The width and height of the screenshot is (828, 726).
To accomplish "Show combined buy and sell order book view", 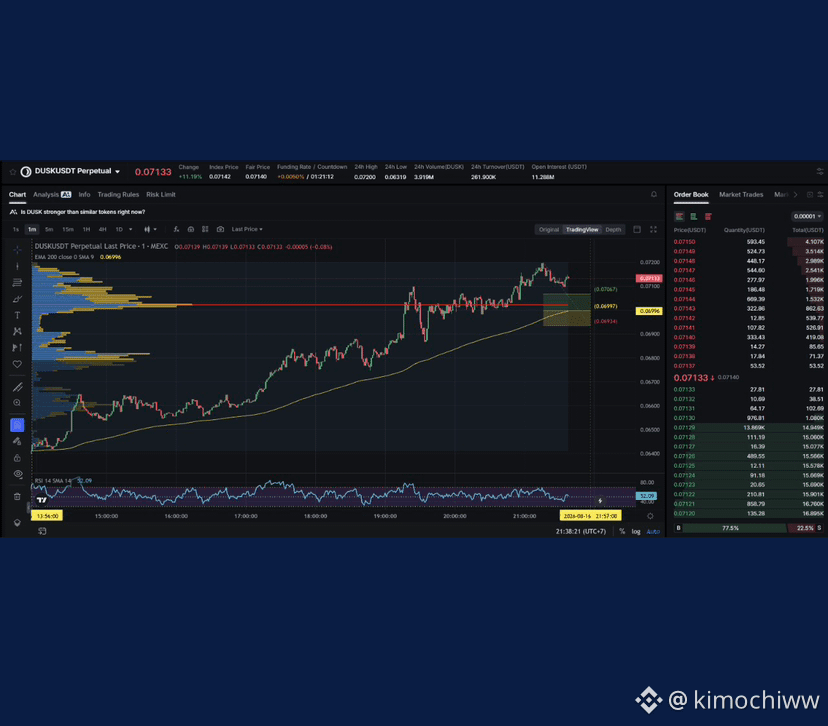I will pos(680,216).
